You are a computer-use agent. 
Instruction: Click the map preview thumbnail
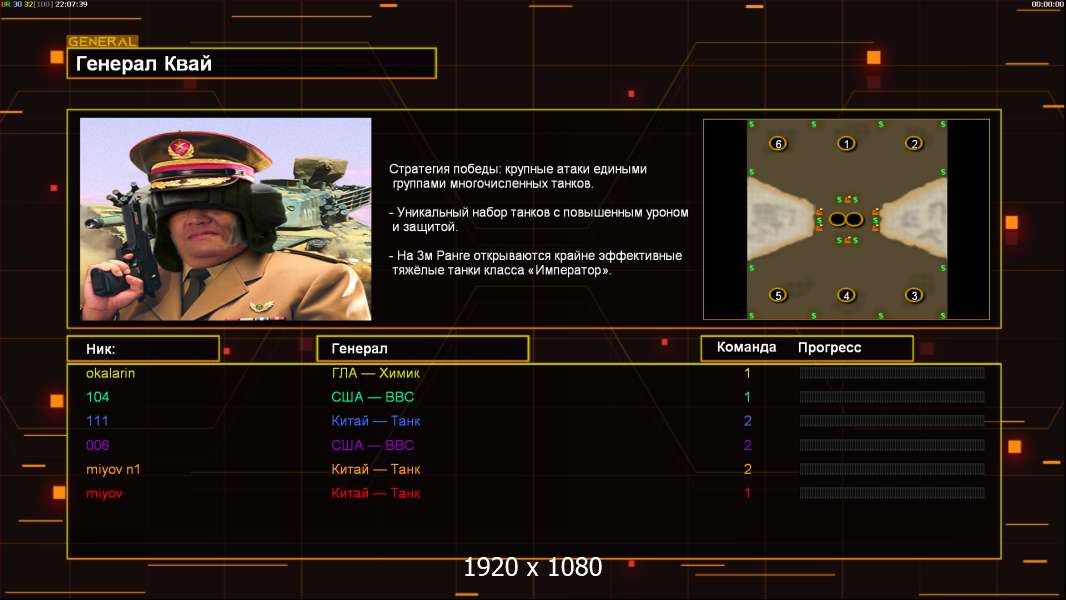[x=846, y=219]
